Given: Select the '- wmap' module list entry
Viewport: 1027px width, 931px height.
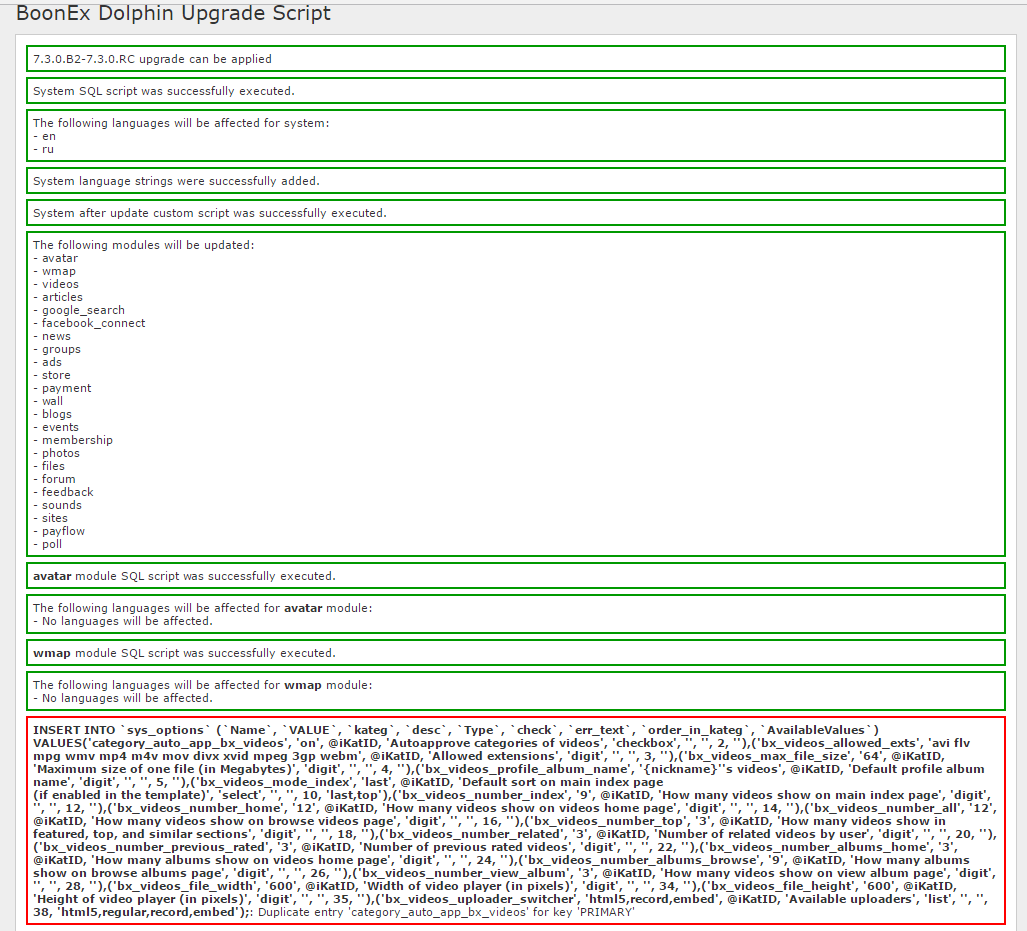Looking at the screenshot, I should 54,271.
